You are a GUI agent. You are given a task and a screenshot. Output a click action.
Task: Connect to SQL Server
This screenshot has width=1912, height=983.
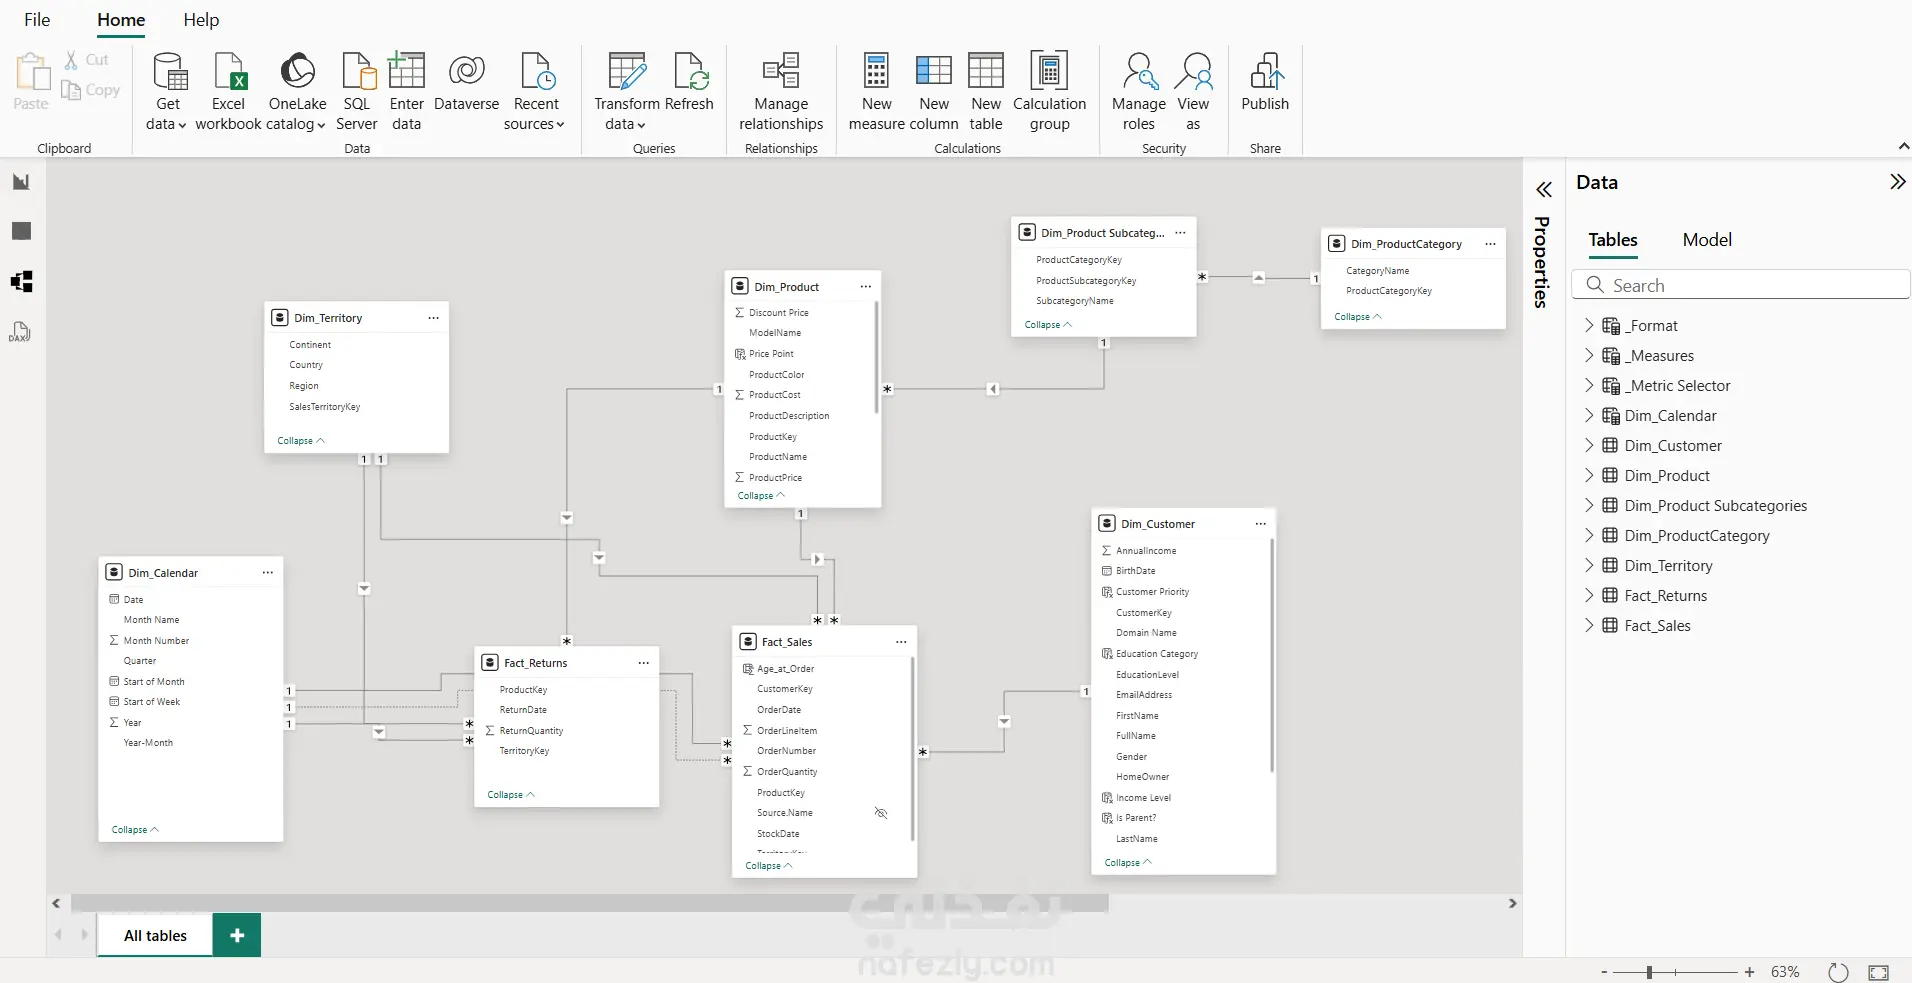pyautogui.click(x=357, y=91)
